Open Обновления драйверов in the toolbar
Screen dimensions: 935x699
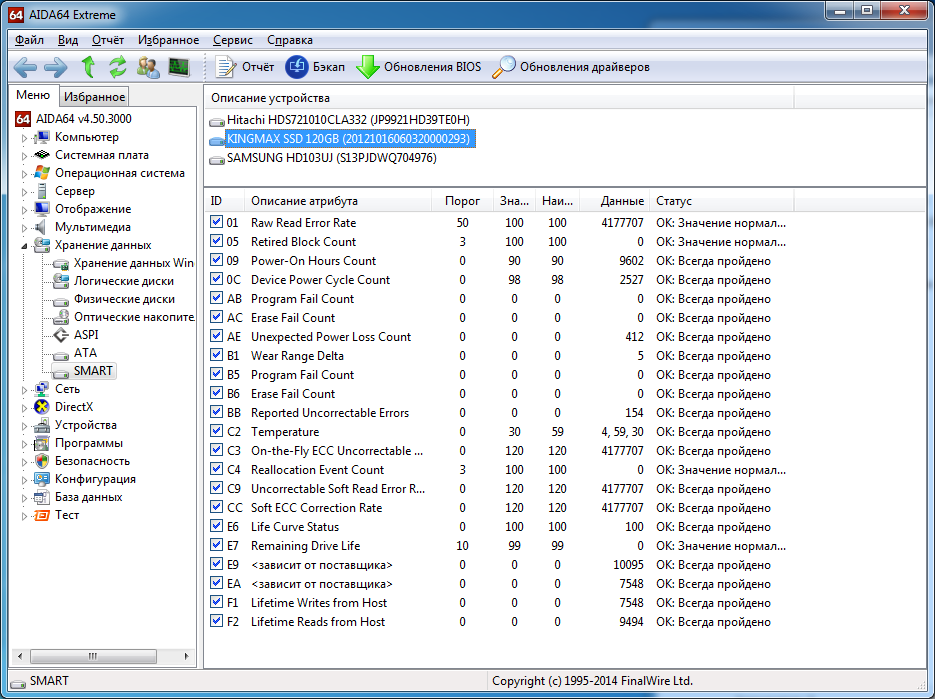pyautogui.click(x=571, y=67)
